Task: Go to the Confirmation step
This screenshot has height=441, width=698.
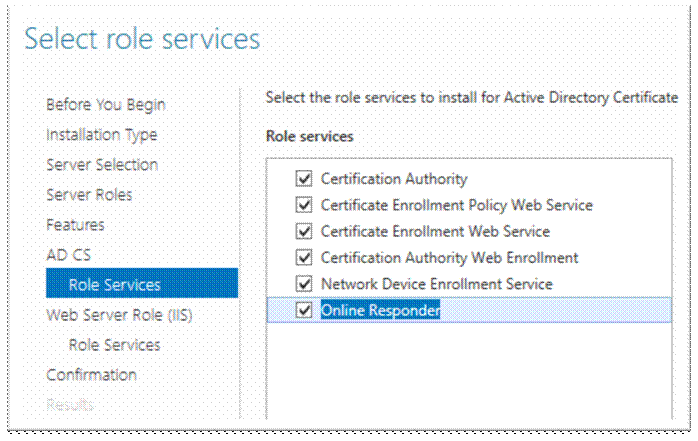Action: tap(91, 375)
